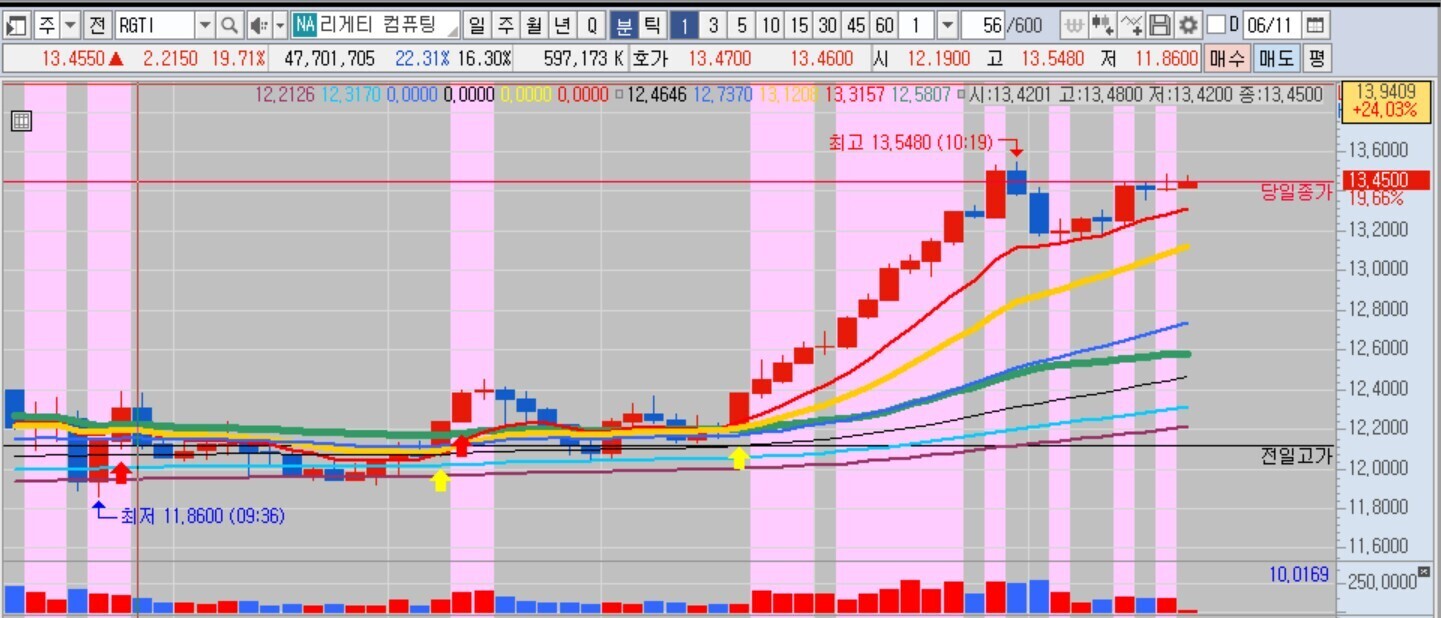Click the custom interval value field 1
The image size is (1441, 618).
918,24
